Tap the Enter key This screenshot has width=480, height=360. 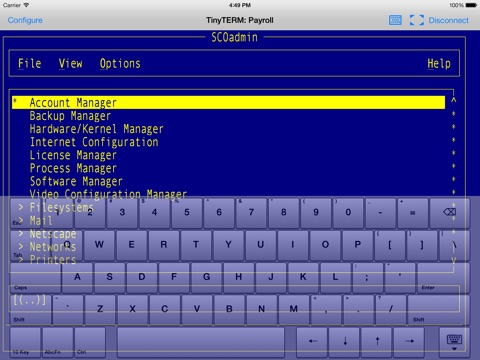coord(443,278)
